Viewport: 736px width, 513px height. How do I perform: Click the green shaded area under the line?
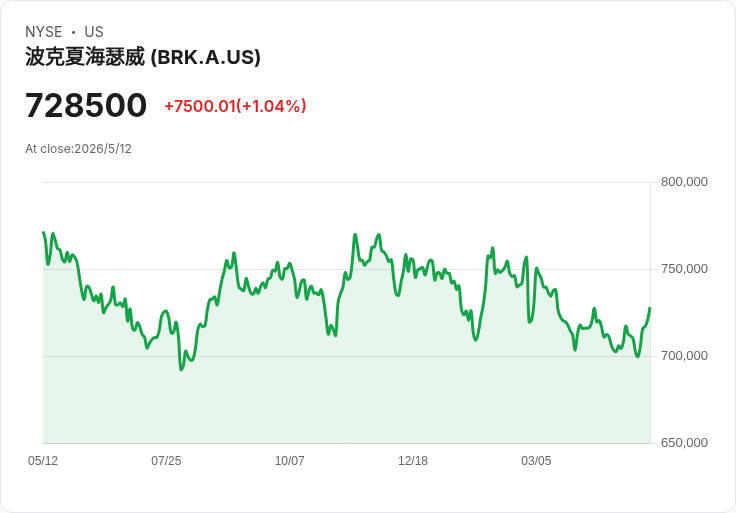pos(346,399)
